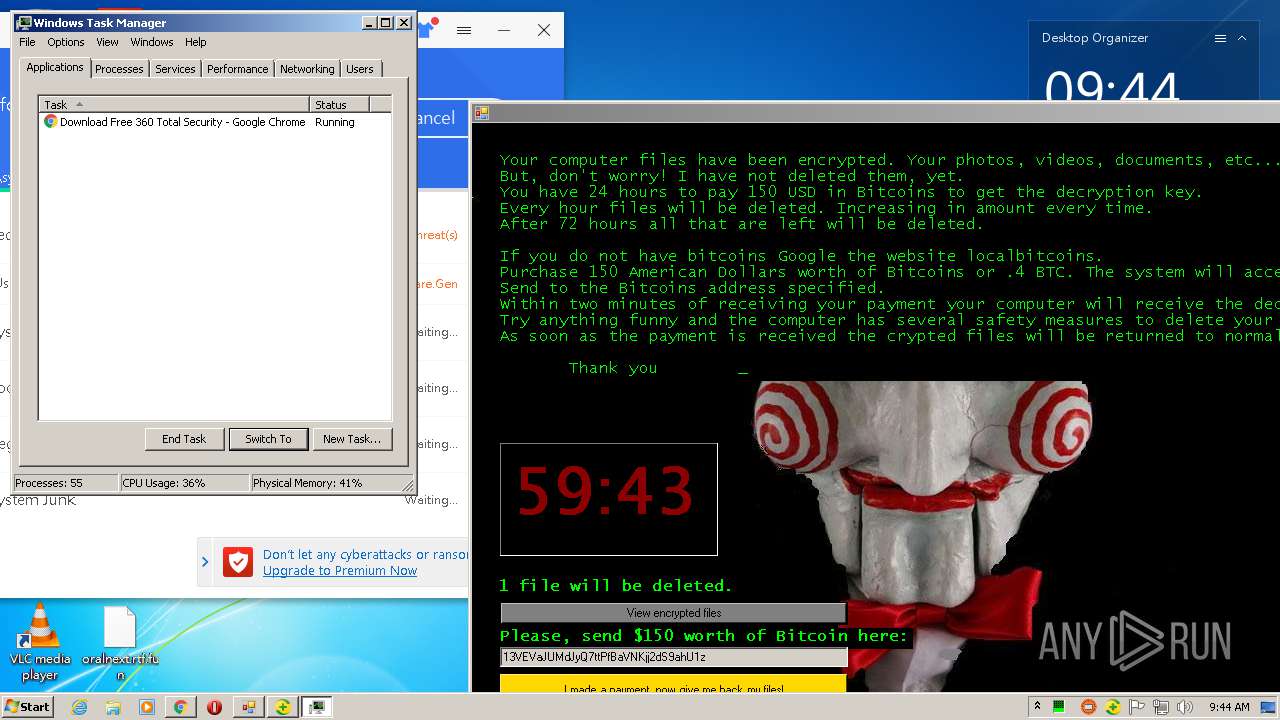The width and height of the screenshot is (1280, 720).
Task: Open hamburger menu in 360 window
Action: point(464,30)
